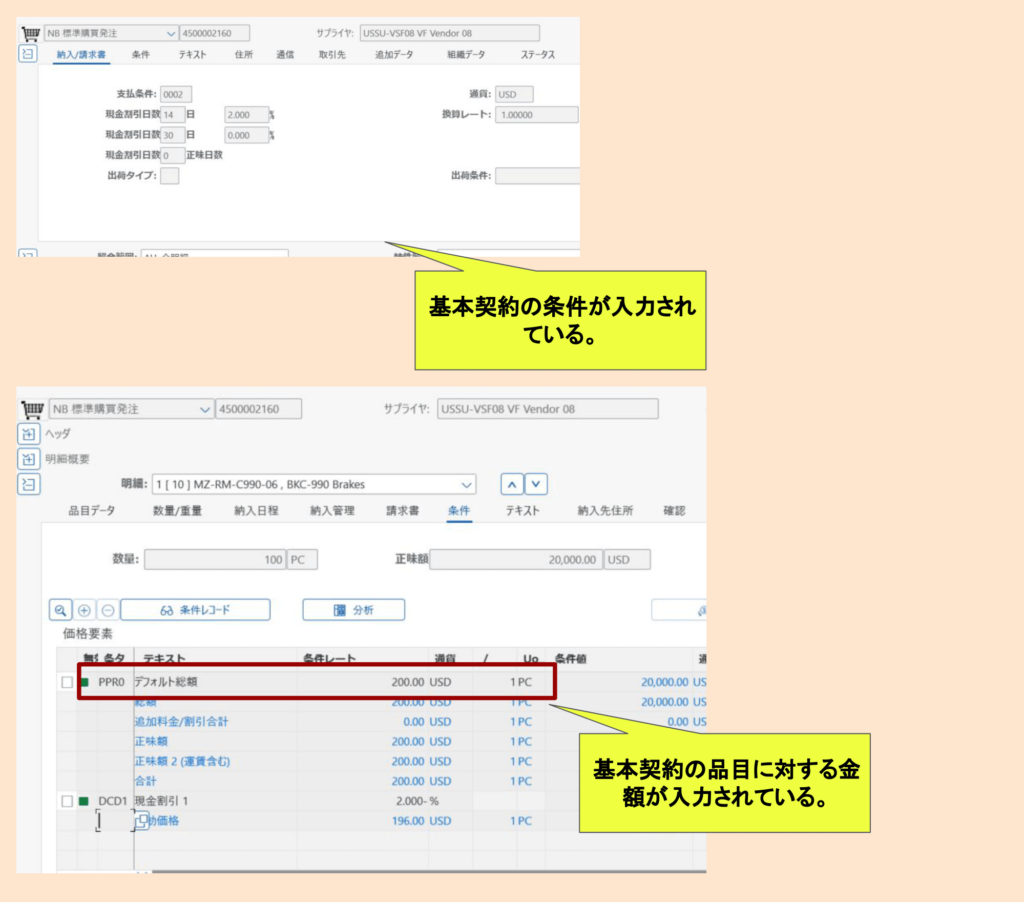This screenshot has height=902, width=1024.
Task: Select the cart icon on the item detail panel
Action: click(32, 408)
